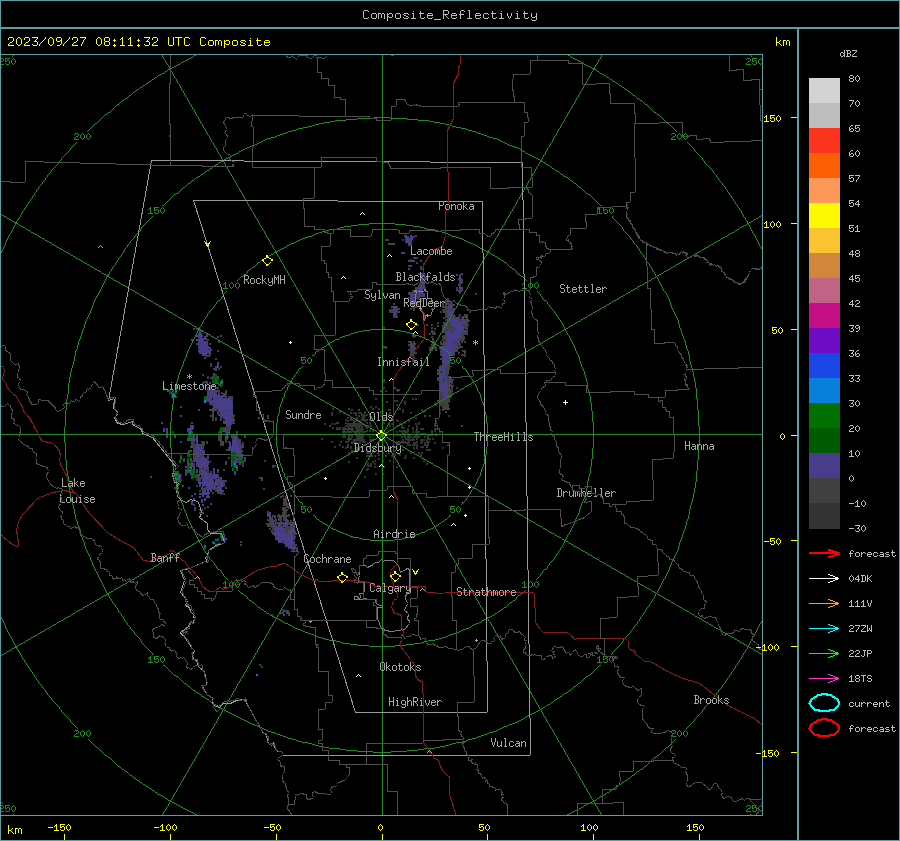Click the Ponoka label

tap(456, 206)
